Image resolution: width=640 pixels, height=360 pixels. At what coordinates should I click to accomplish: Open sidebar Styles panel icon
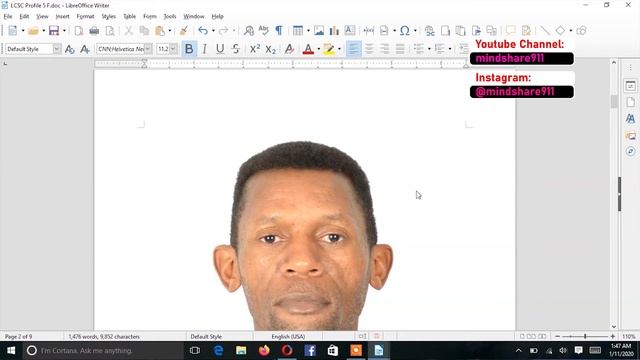630,119
